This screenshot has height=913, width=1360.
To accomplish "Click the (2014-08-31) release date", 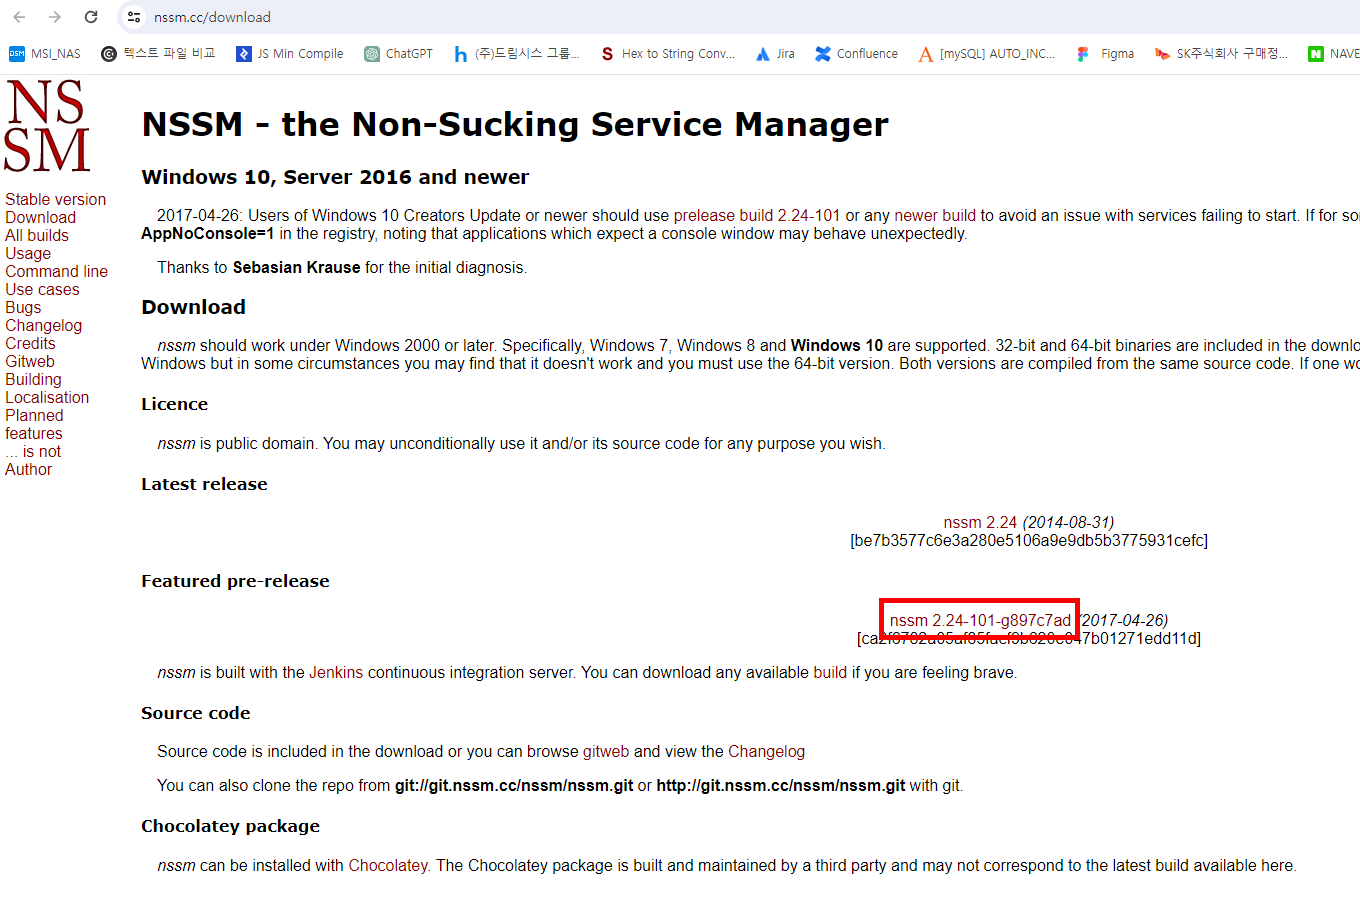I will [1068, 523].
